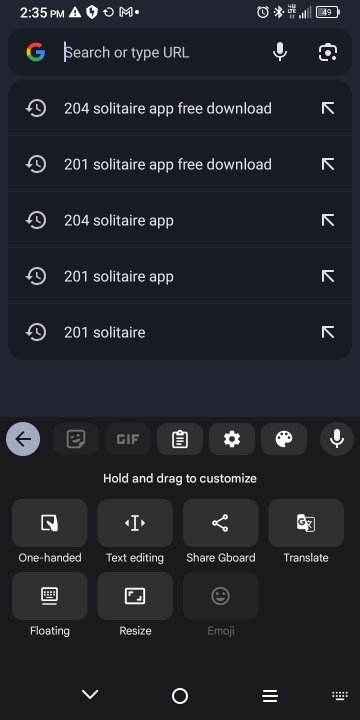Image resolution: width=360 pixels, height=720 pixels.
Task: Tap the Gboard voice typing microphone
Action: click(x=337, y=439)
